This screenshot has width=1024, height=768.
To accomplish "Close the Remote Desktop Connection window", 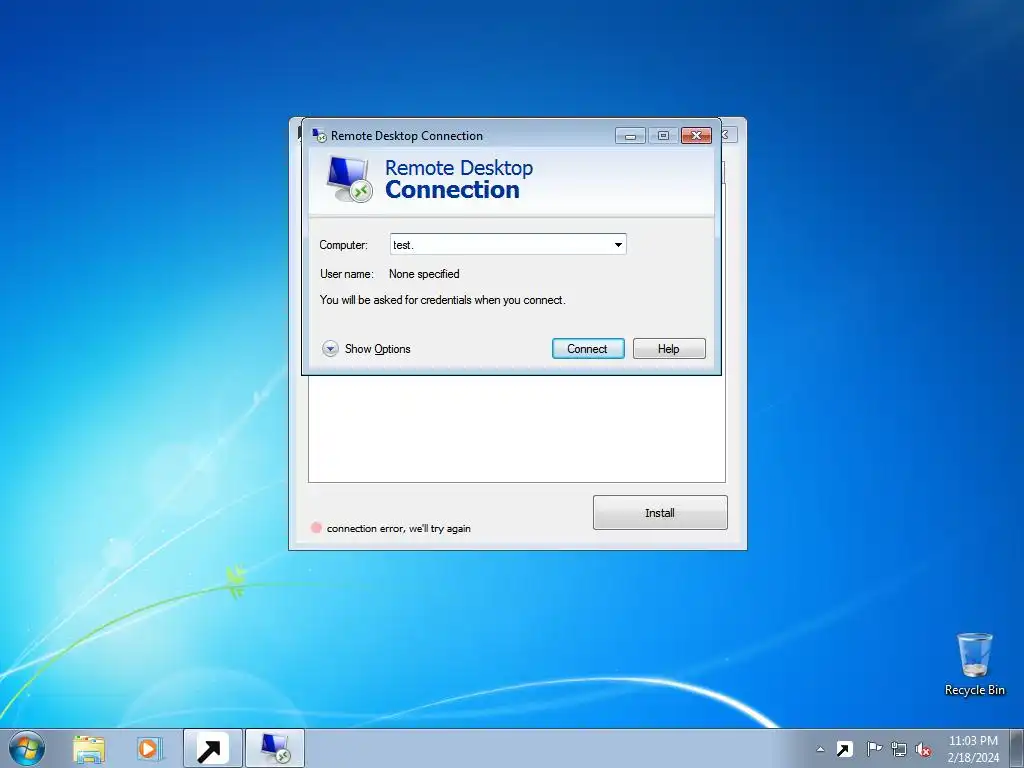I will point(696,136).
